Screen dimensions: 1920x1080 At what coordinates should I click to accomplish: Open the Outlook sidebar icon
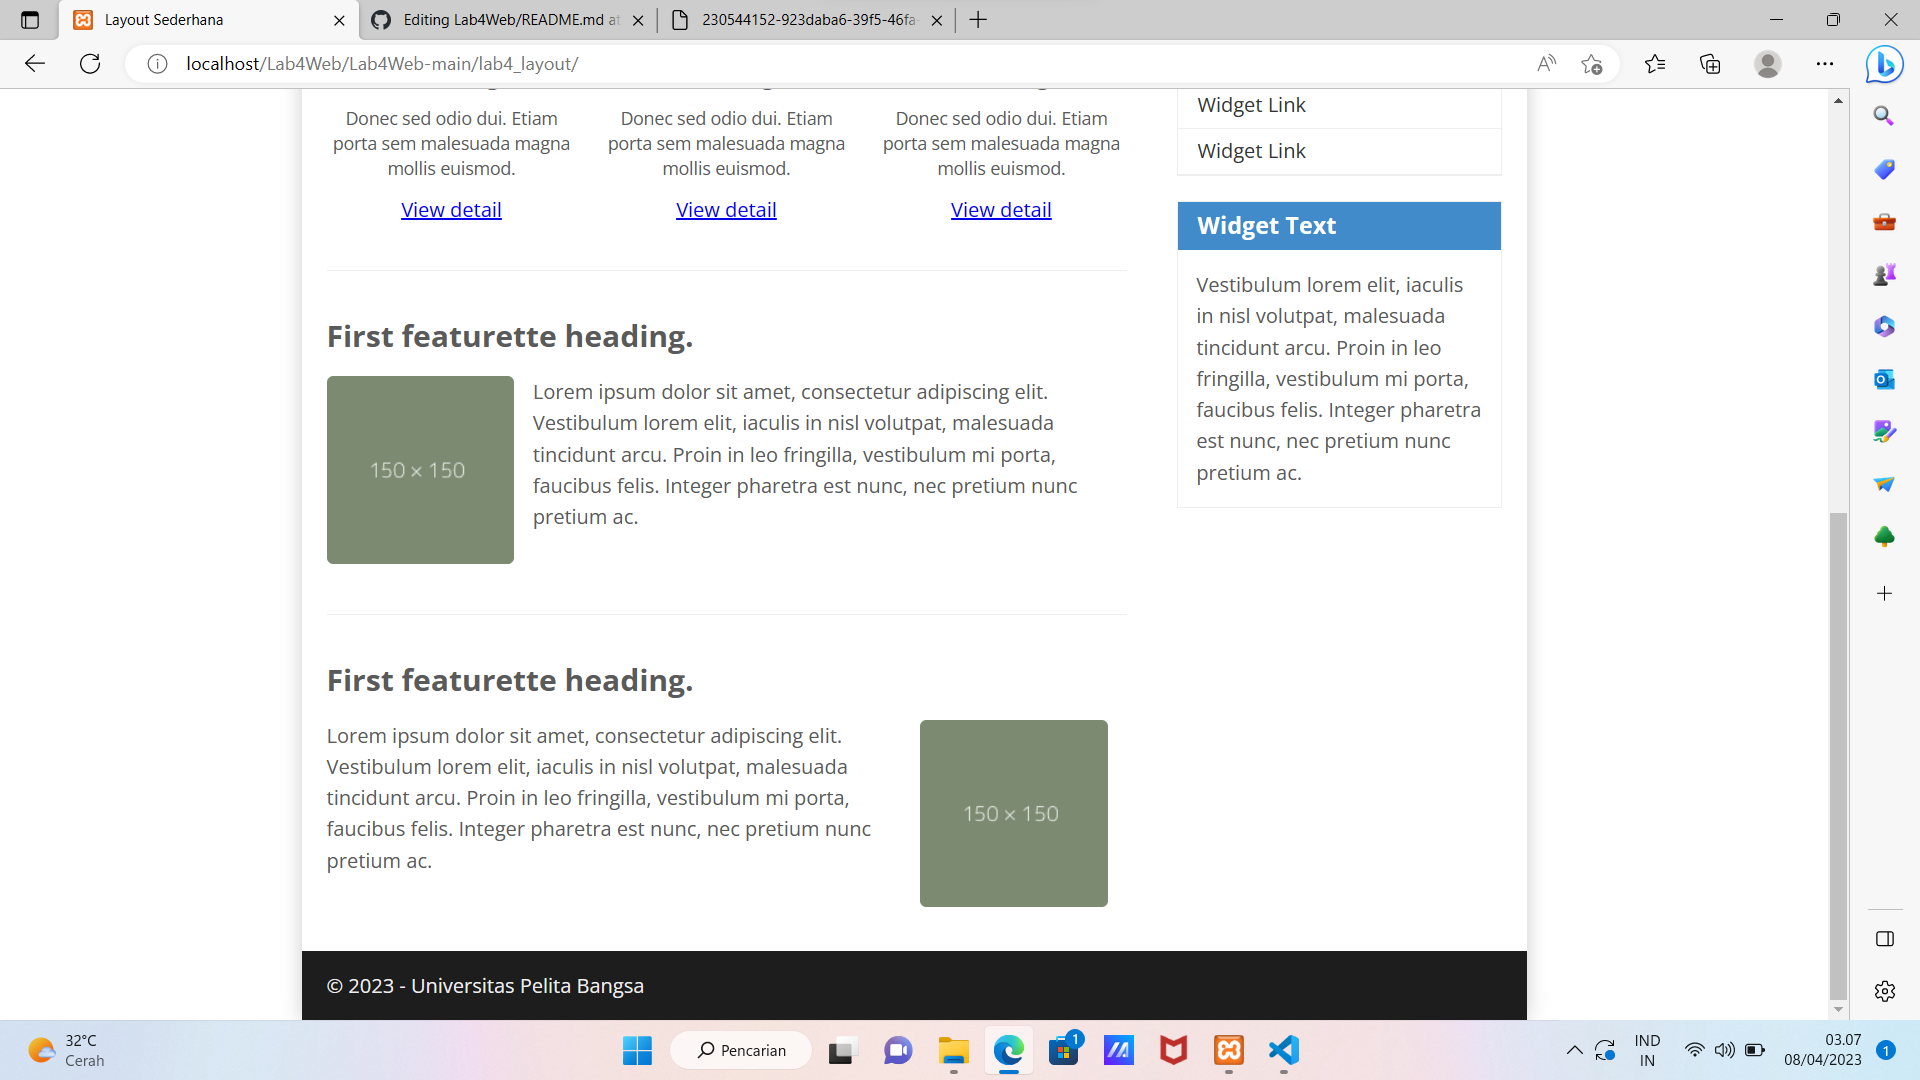pos(1884,379)
